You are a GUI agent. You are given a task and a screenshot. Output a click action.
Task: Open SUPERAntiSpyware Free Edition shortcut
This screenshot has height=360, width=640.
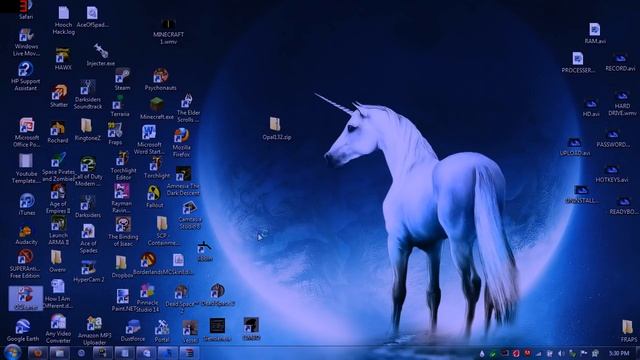[x=25, y=264]
